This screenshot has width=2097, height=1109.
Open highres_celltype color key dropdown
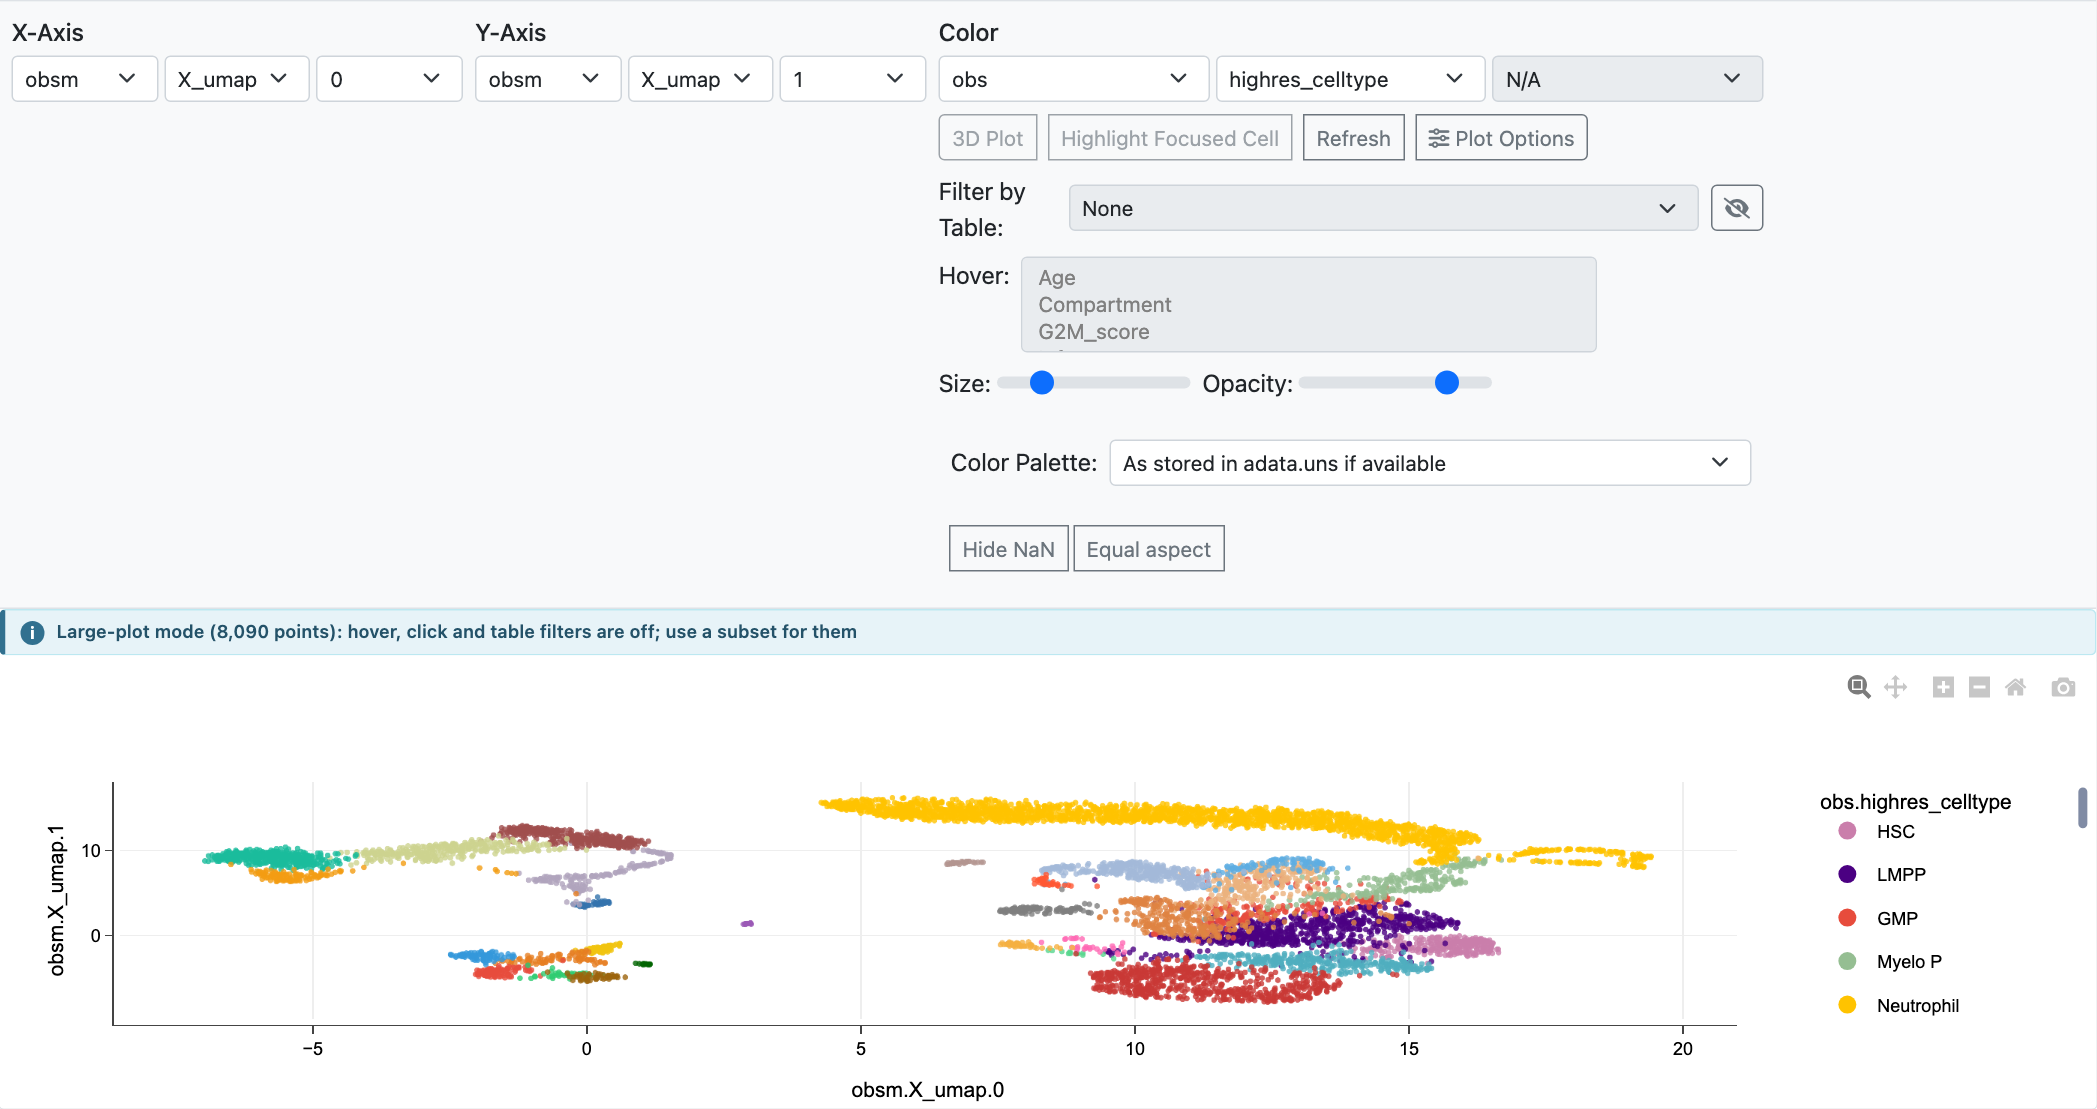[1350, 79]
